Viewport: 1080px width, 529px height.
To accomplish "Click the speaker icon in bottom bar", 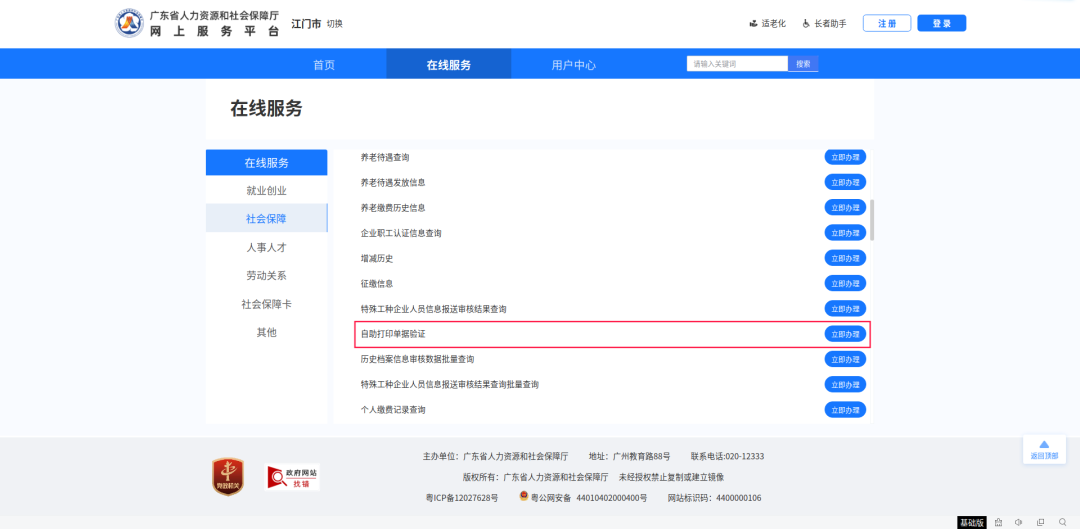I will point(1019,522).
